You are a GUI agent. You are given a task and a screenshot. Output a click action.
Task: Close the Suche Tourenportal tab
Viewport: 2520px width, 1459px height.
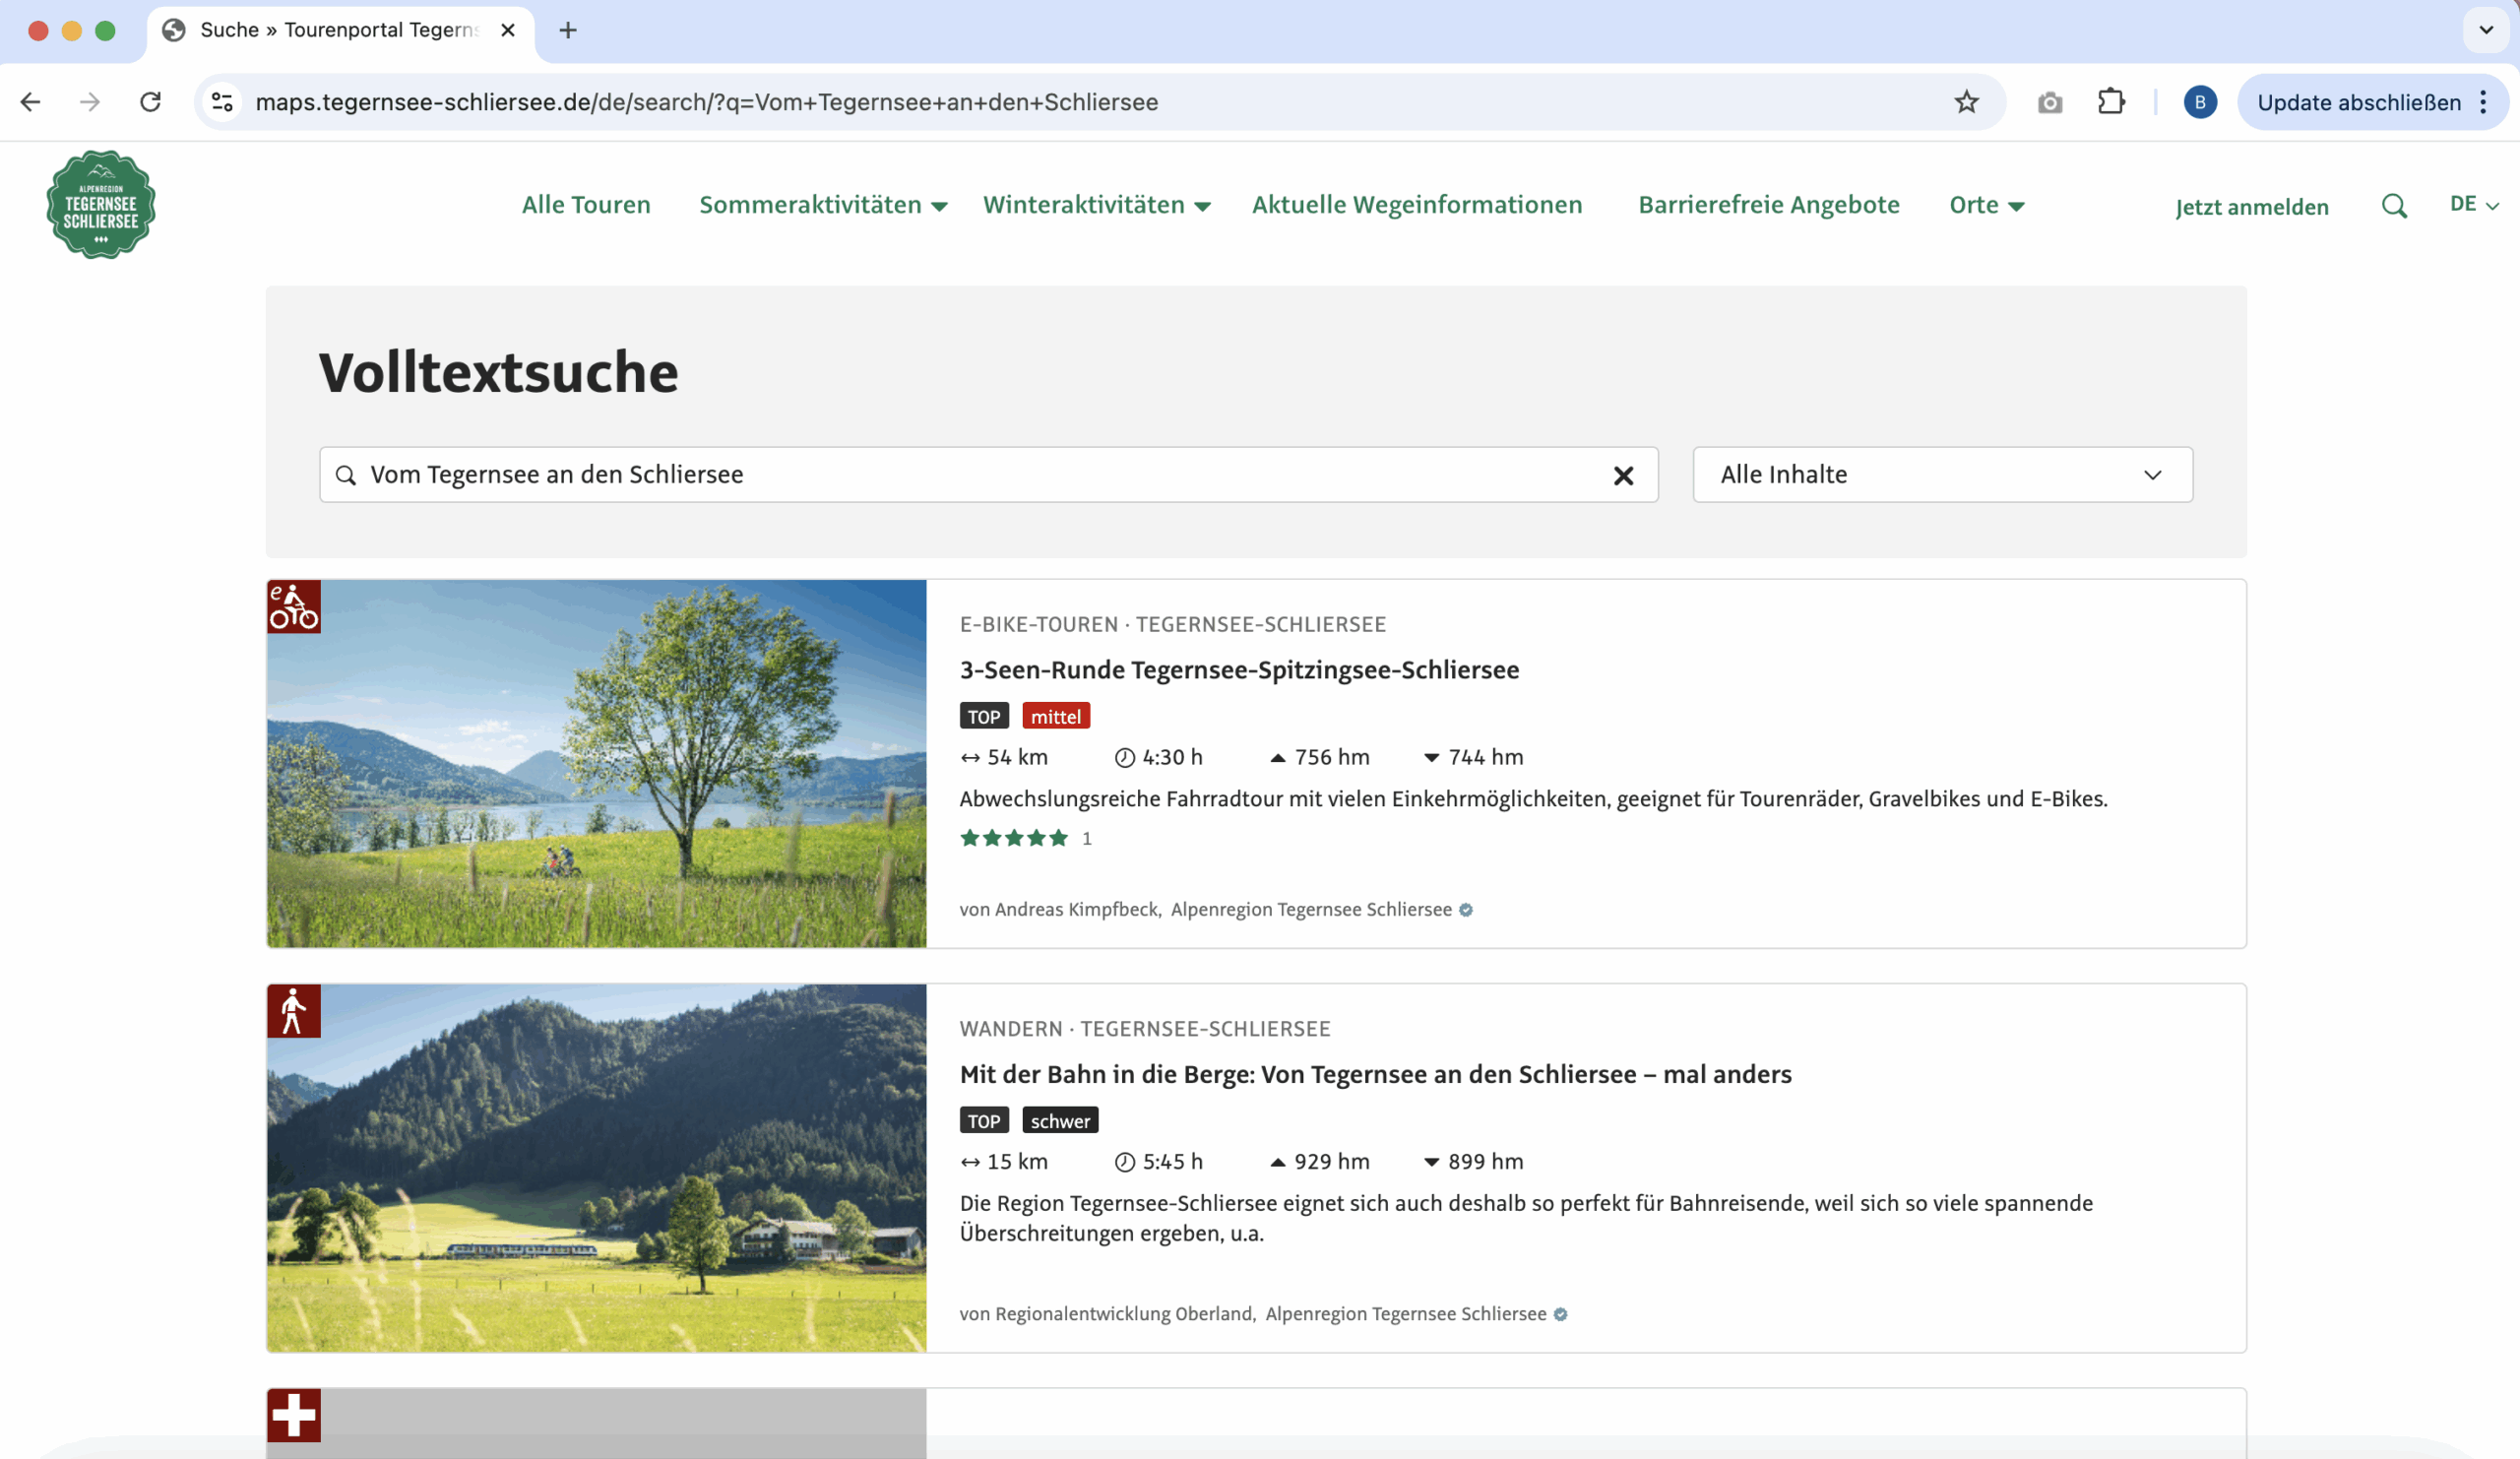508,30
